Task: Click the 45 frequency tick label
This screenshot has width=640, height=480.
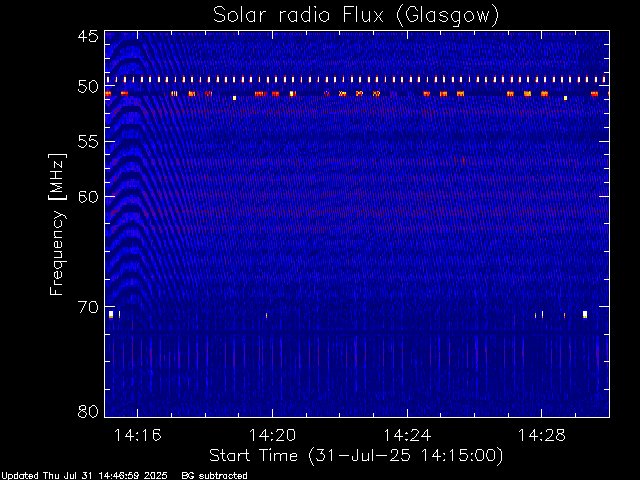Action: (88, 36)
